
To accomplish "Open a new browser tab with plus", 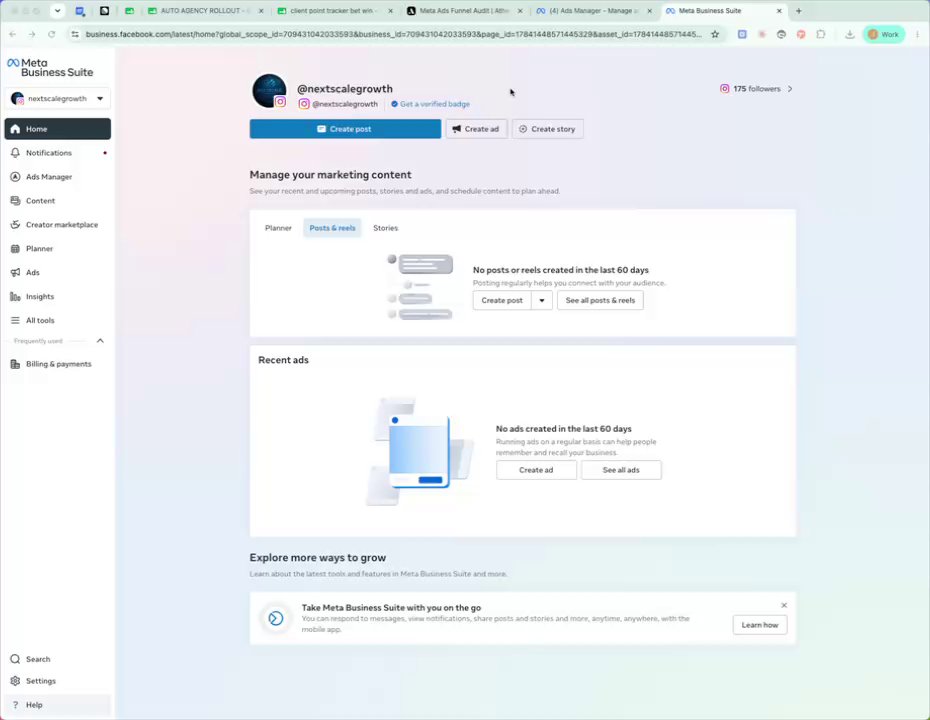I will (x=799, y=11).
